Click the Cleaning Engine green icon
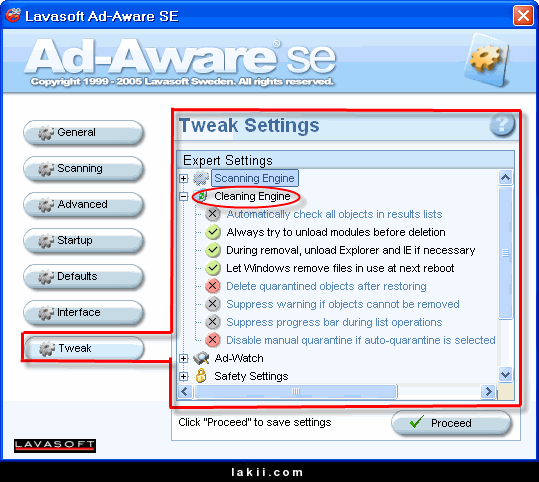Screen dimensions: 539x482 (201, 196)
